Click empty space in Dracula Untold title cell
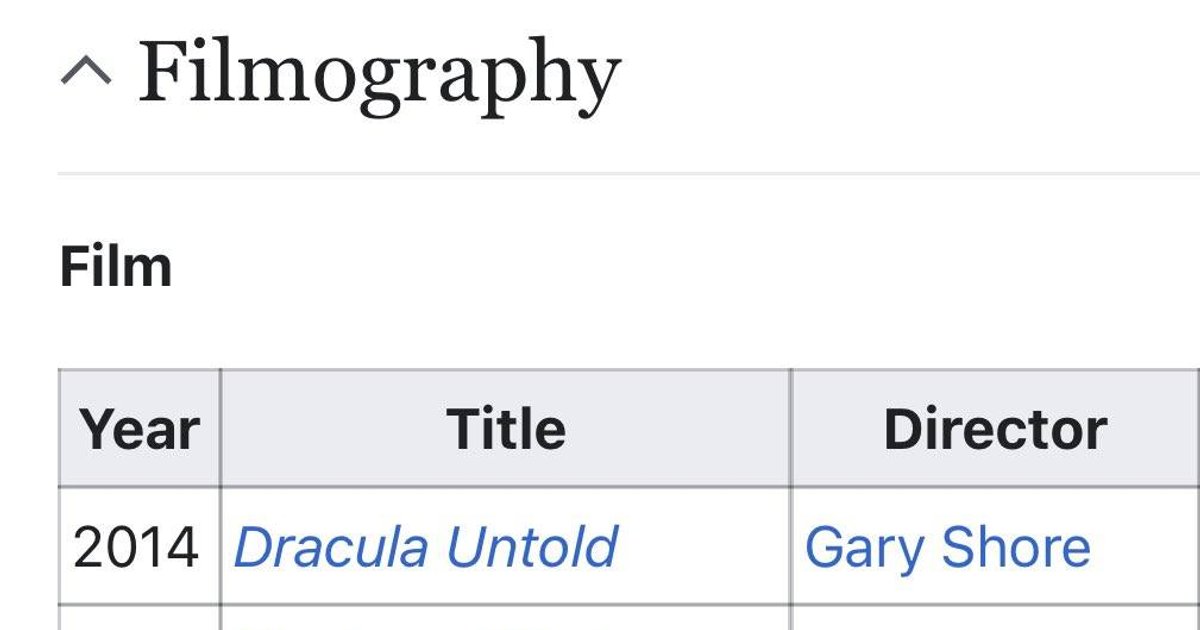The width and height of the screenshot is (1200, 630). click(705, 547)
